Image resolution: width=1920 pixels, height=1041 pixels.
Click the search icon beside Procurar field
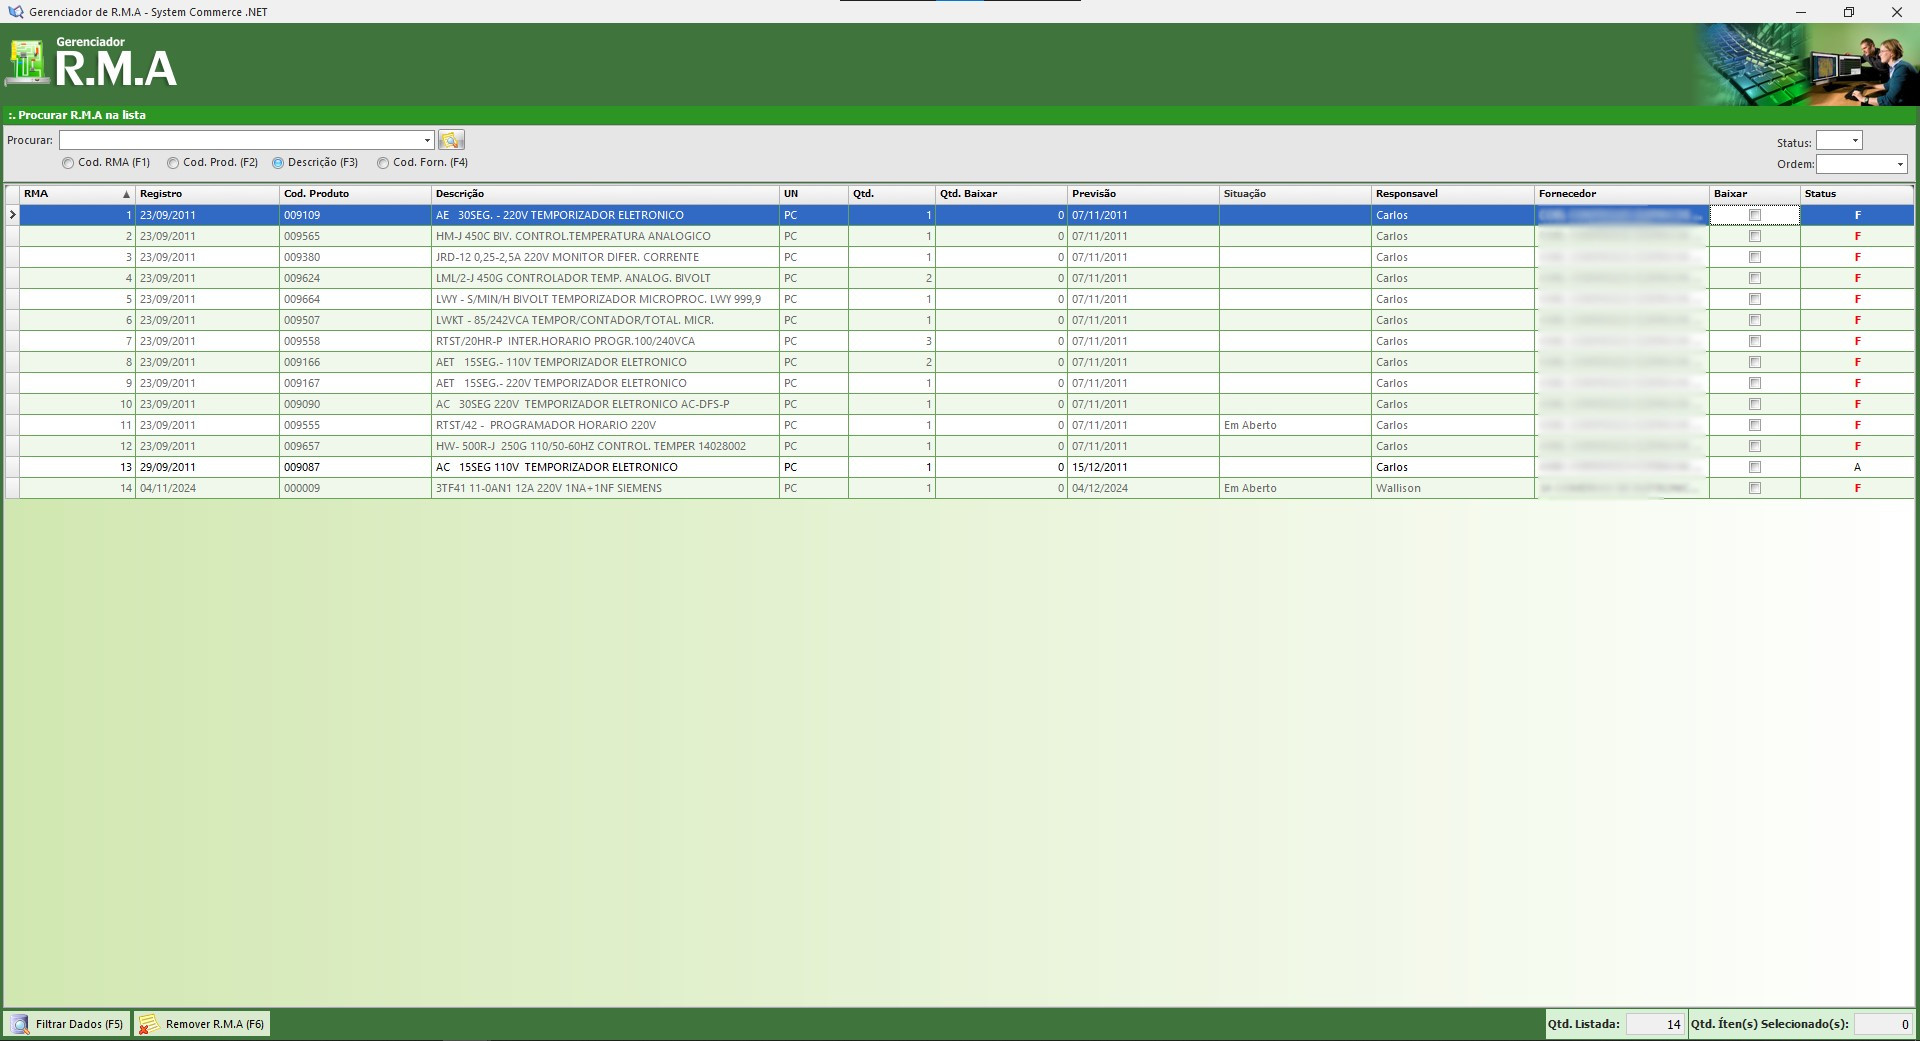click(451, 140)
